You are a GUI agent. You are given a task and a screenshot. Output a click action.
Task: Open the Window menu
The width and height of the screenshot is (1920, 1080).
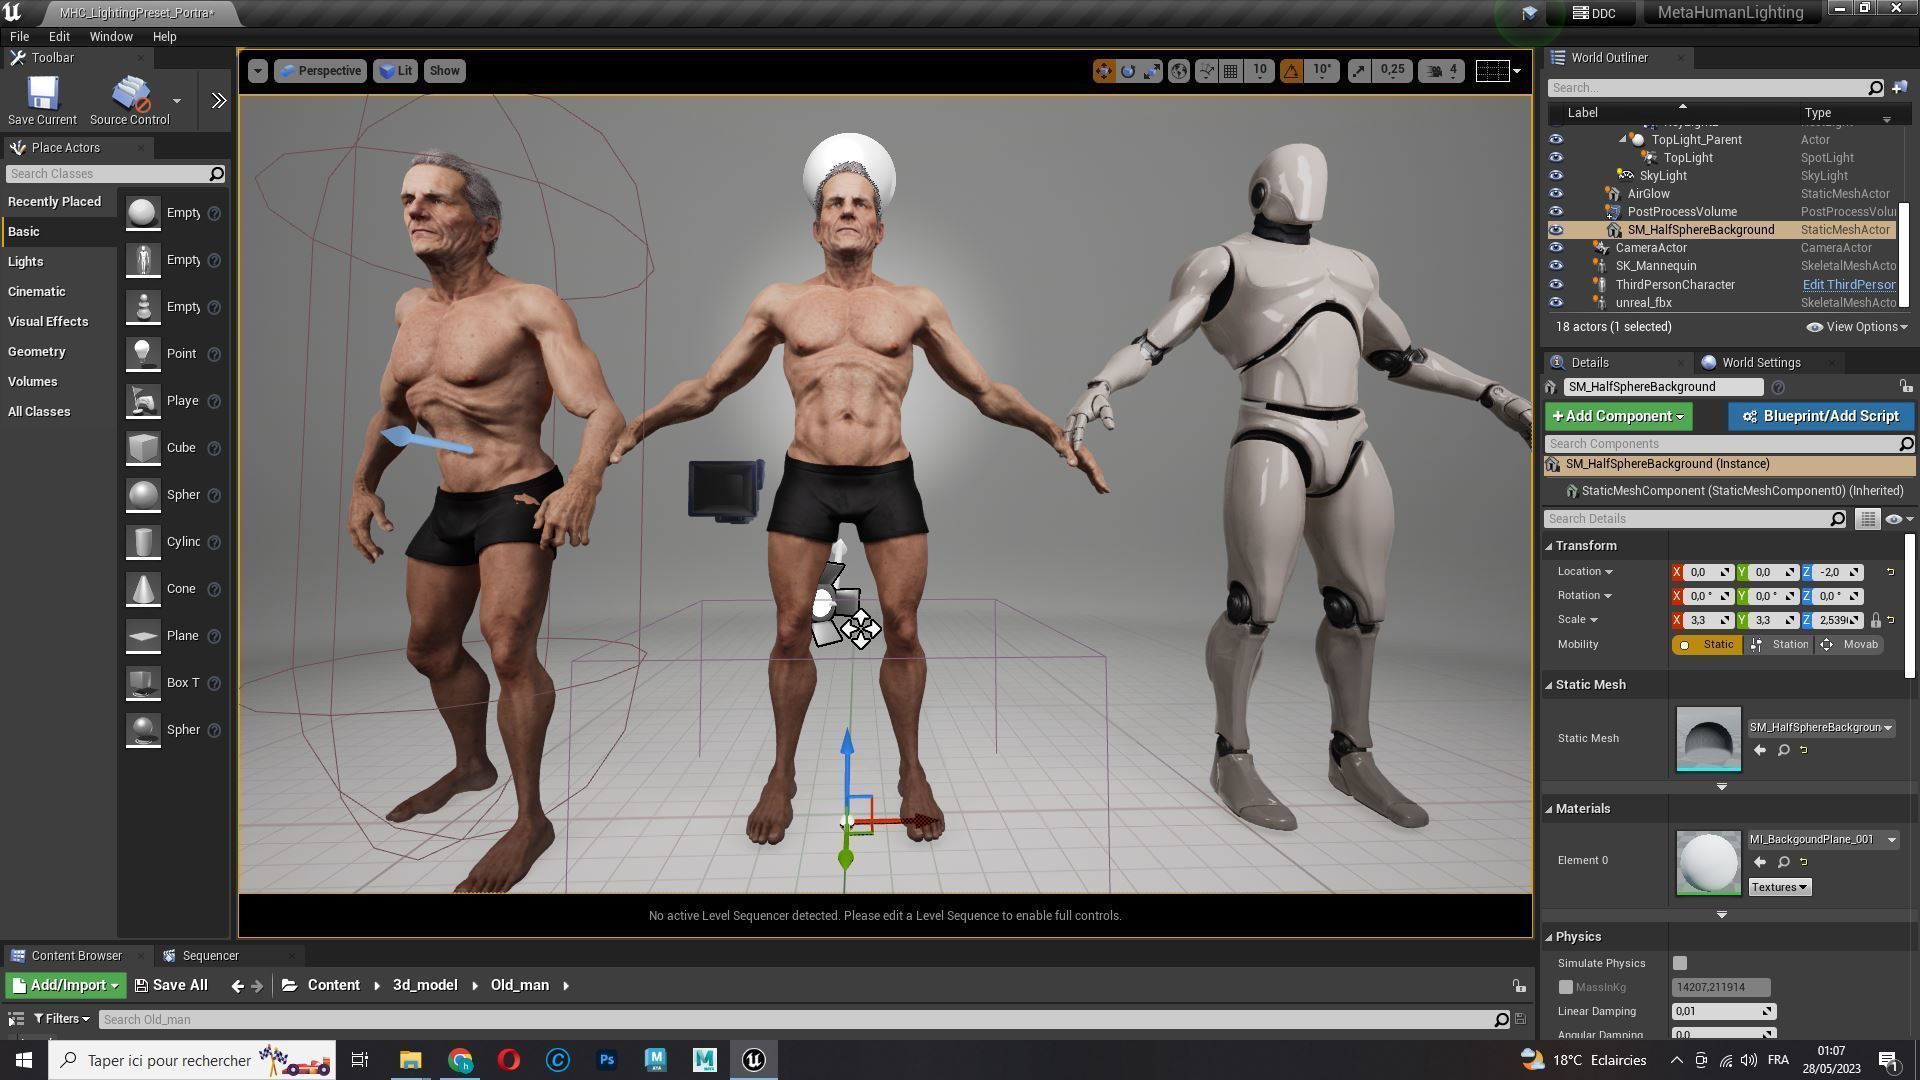110,36
